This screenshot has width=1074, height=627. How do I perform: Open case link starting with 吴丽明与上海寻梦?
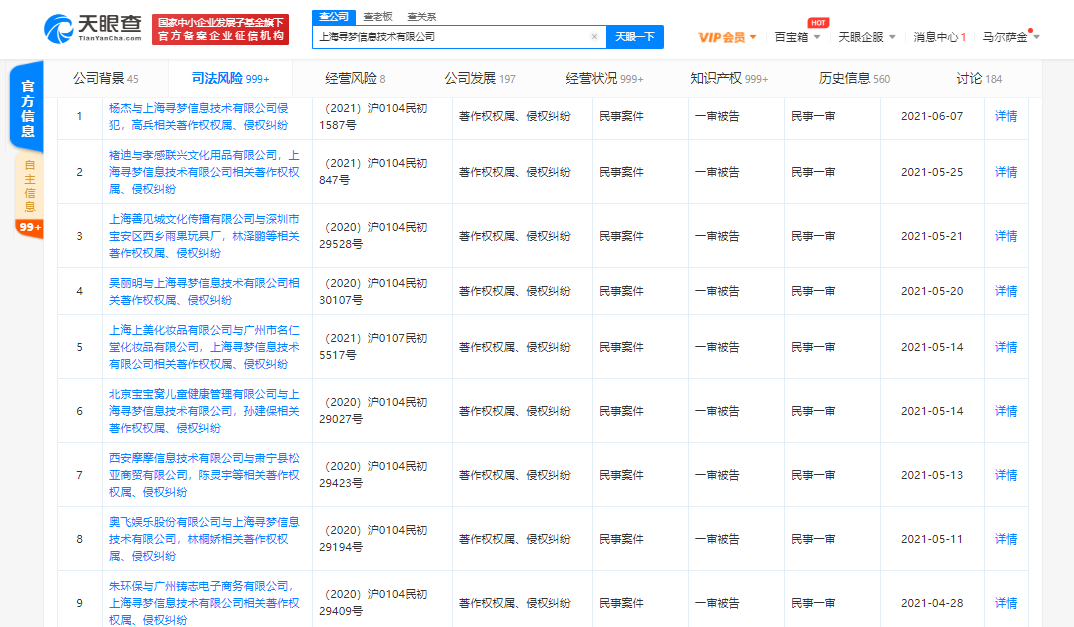click(204, 291)
